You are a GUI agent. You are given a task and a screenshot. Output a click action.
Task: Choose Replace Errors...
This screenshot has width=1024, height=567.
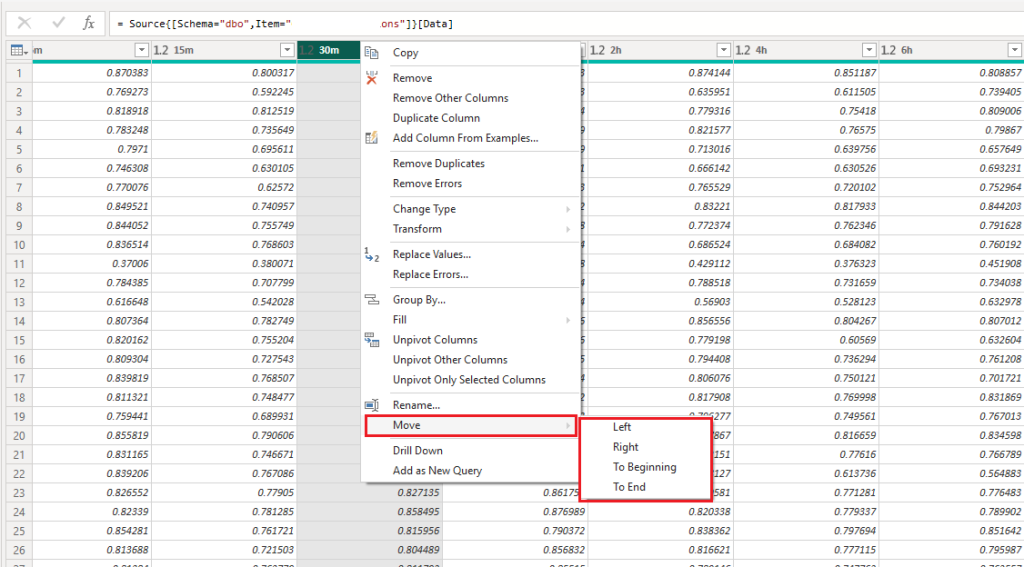click(x=430, y=274)
